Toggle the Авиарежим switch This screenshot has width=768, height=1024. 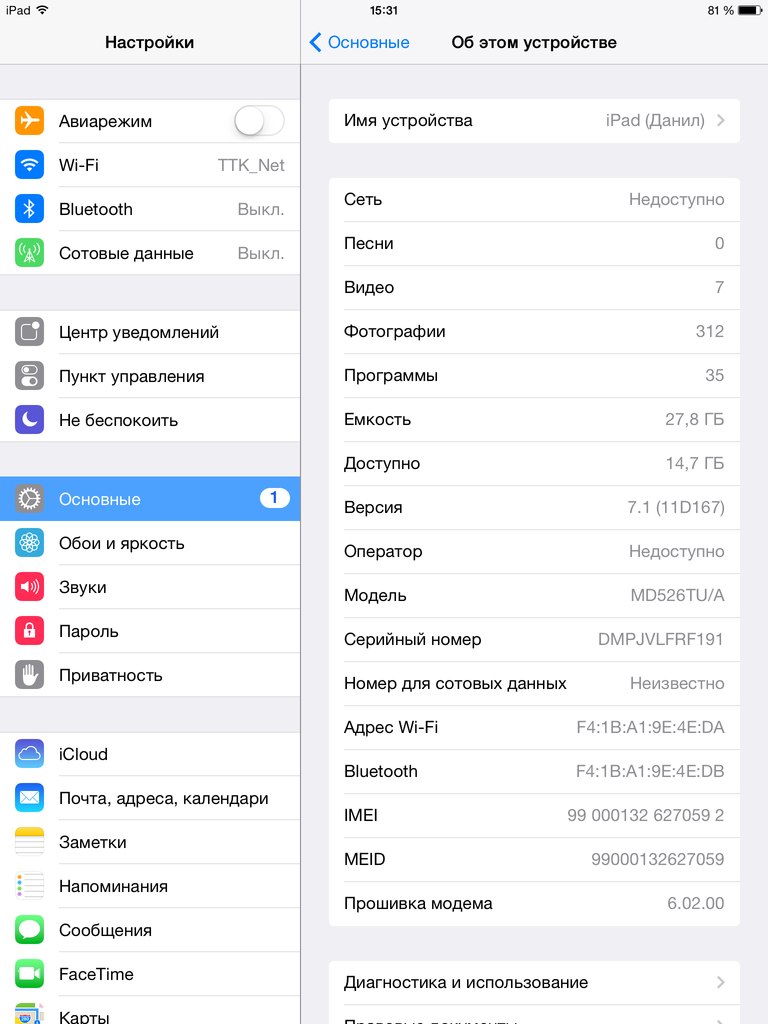click(x=259, y=121)
